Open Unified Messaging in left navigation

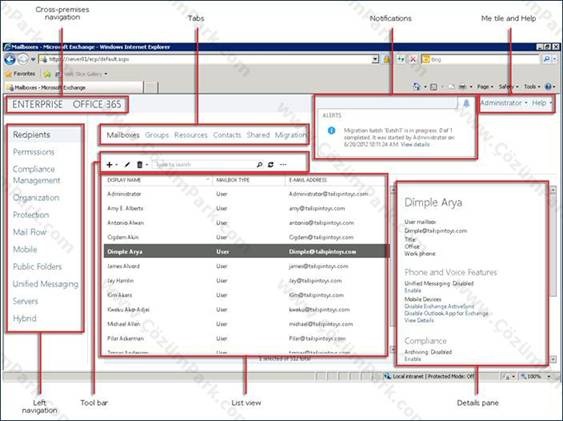point(46,284)
